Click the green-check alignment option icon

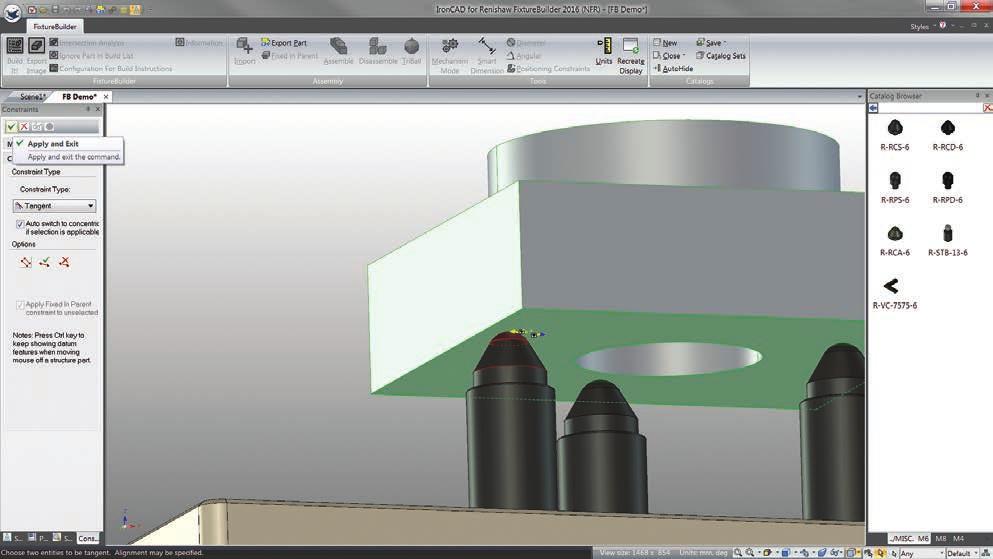point(44,261)
